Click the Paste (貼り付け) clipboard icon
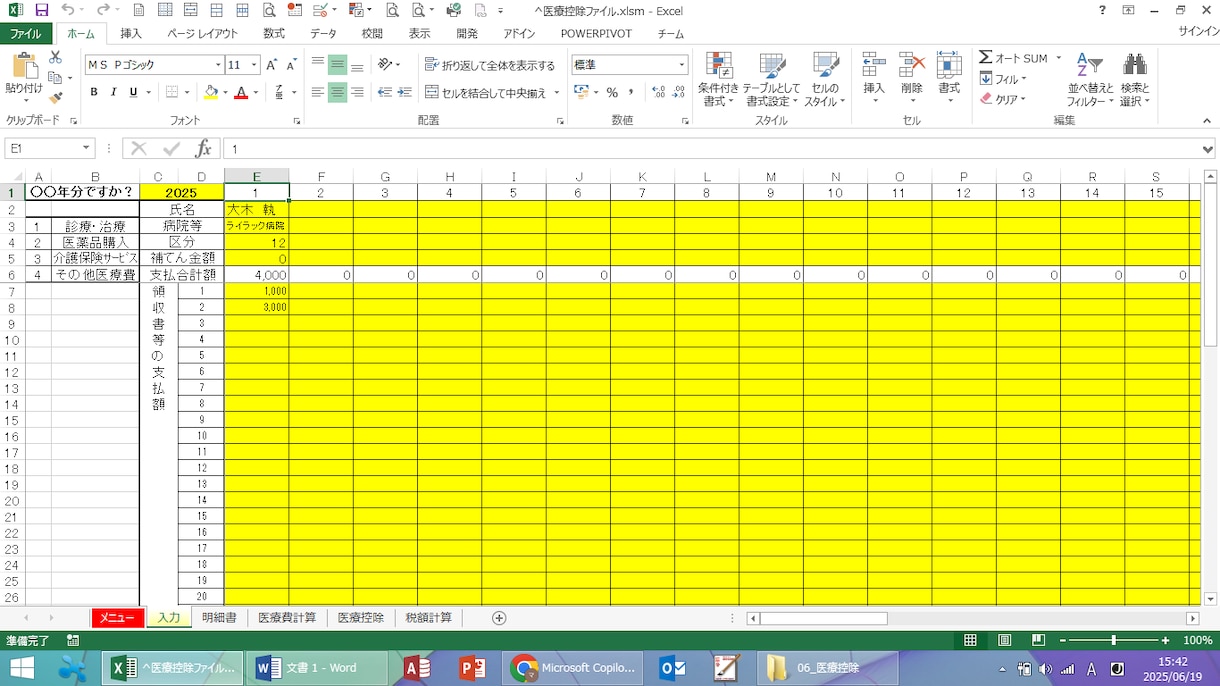The height and width of the screenshot is (686, 1220). click(x=23, y=65)
